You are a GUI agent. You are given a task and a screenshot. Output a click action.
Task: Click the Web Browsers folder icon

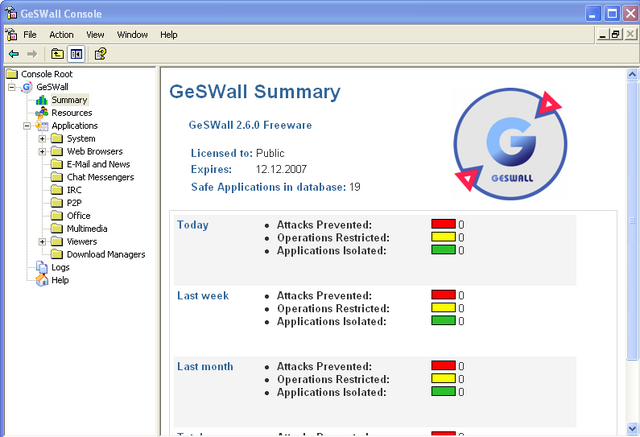tap(57, 151)
